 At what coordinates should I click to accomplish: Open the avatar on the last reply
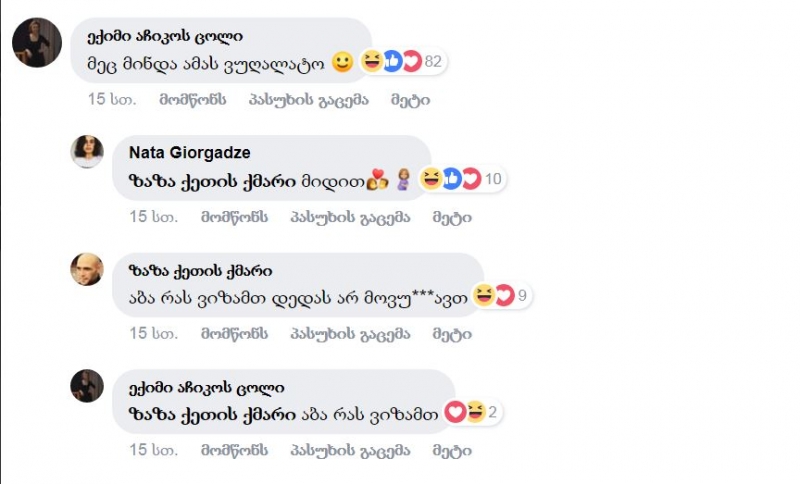click(87, 386)
